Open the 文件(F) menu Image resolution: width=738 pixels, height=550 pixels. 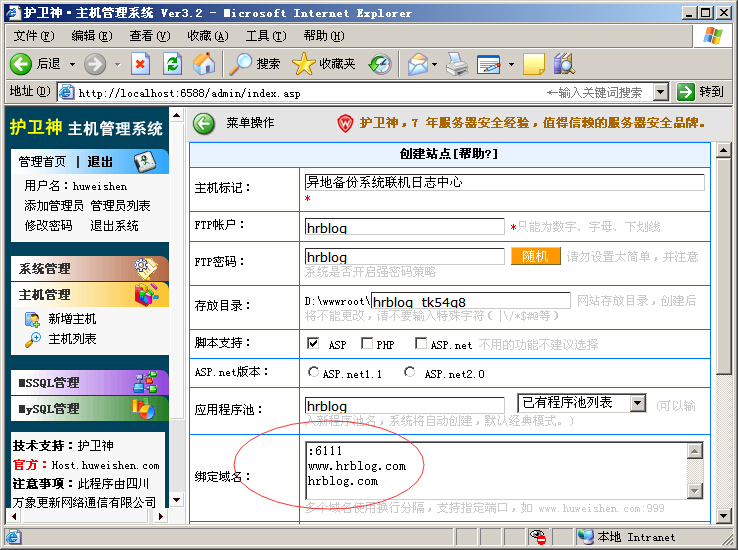pos(33,36)
